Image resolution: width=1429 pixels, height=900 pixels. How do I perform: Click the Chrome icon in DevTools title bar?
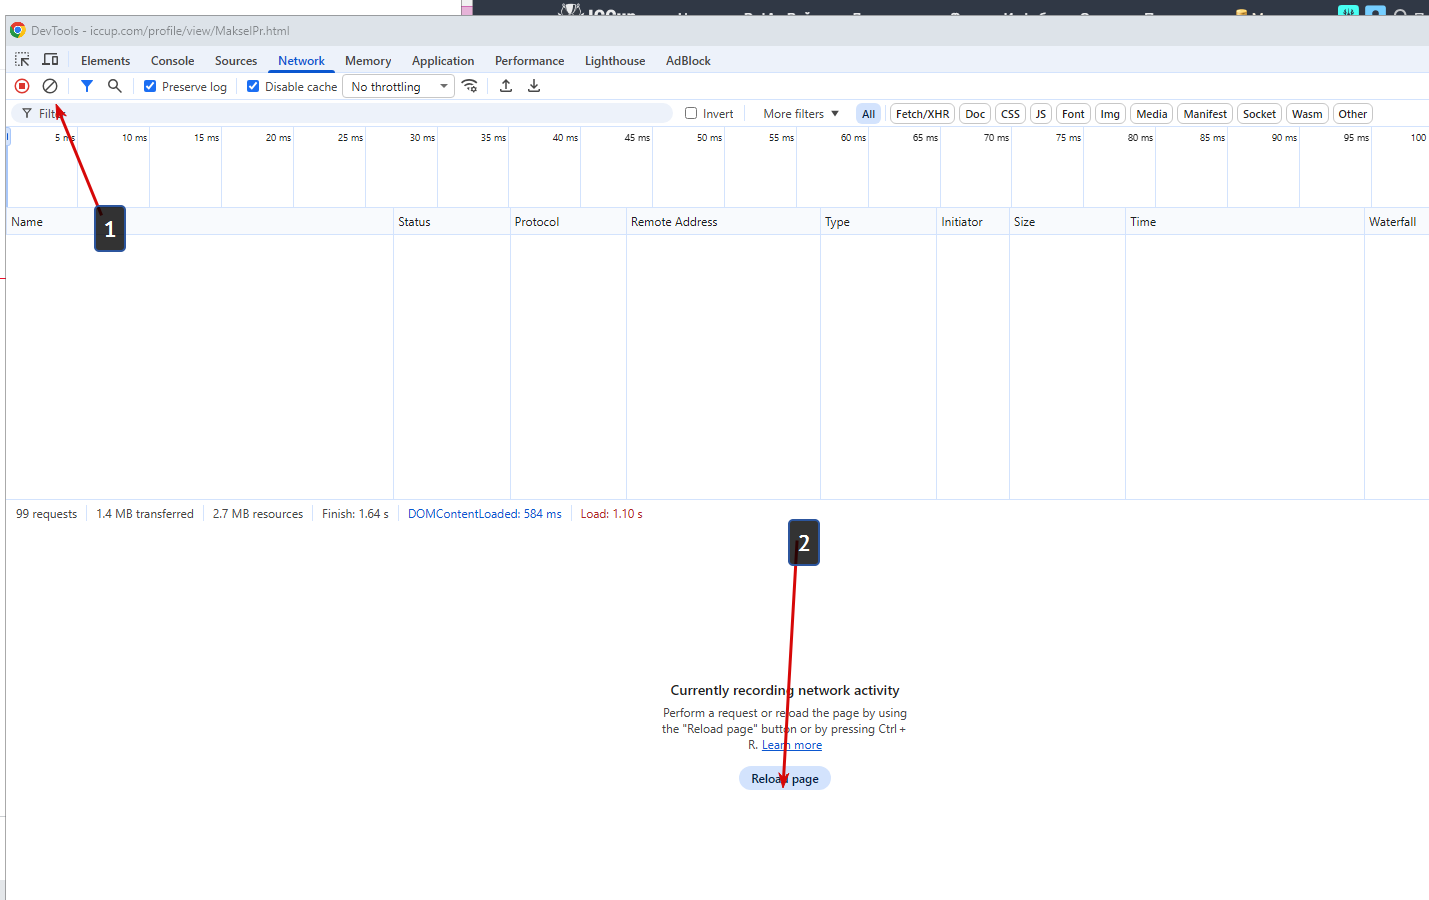tap(18, 30)
